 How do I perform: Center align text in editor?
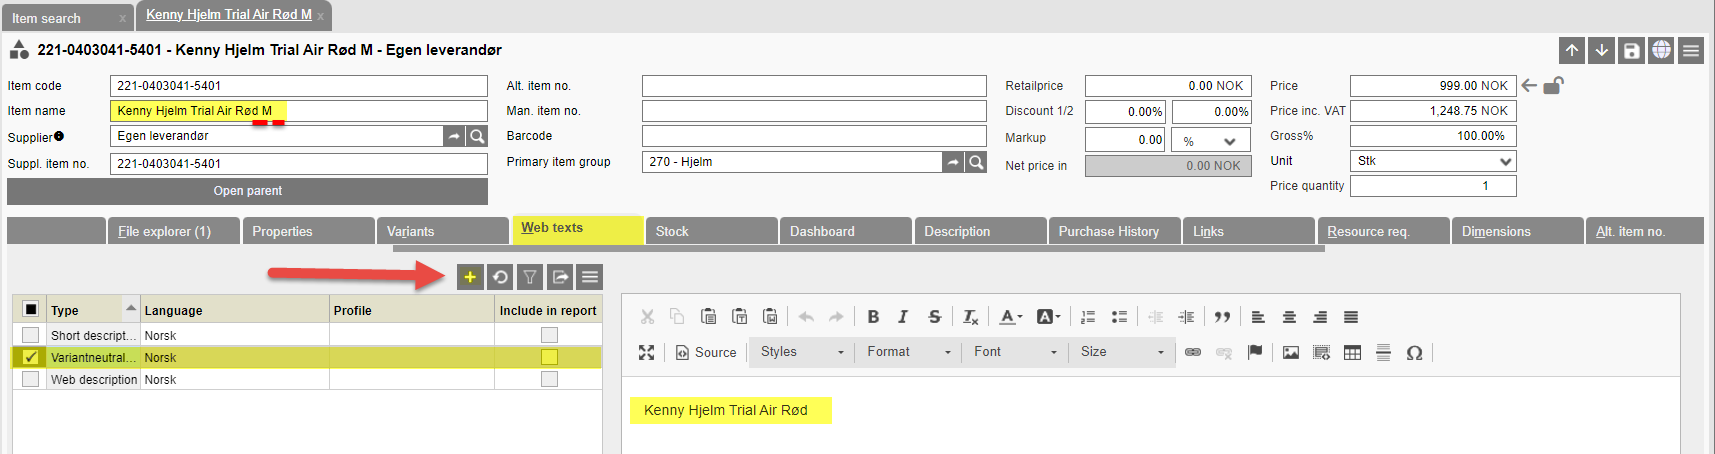[1289, 317]
